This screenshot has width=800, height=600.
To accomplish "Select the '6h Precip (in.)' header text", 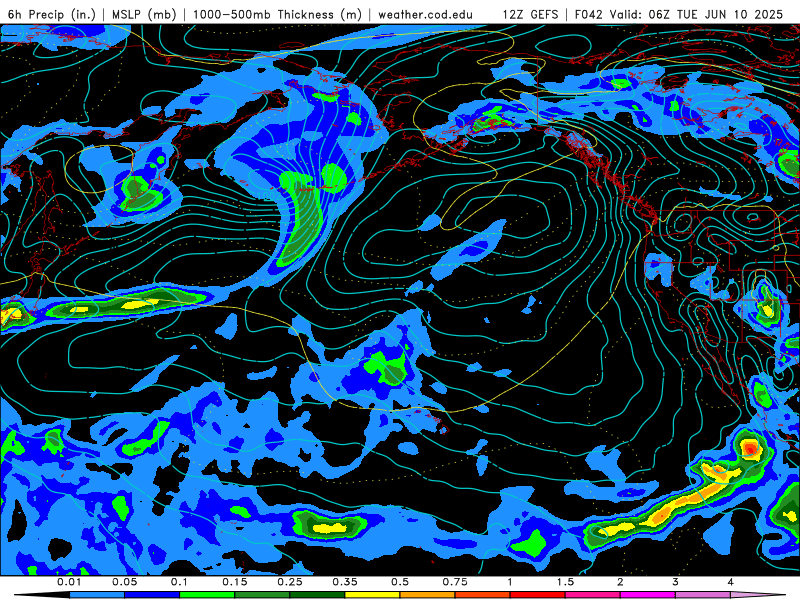I will pos(52,14).
